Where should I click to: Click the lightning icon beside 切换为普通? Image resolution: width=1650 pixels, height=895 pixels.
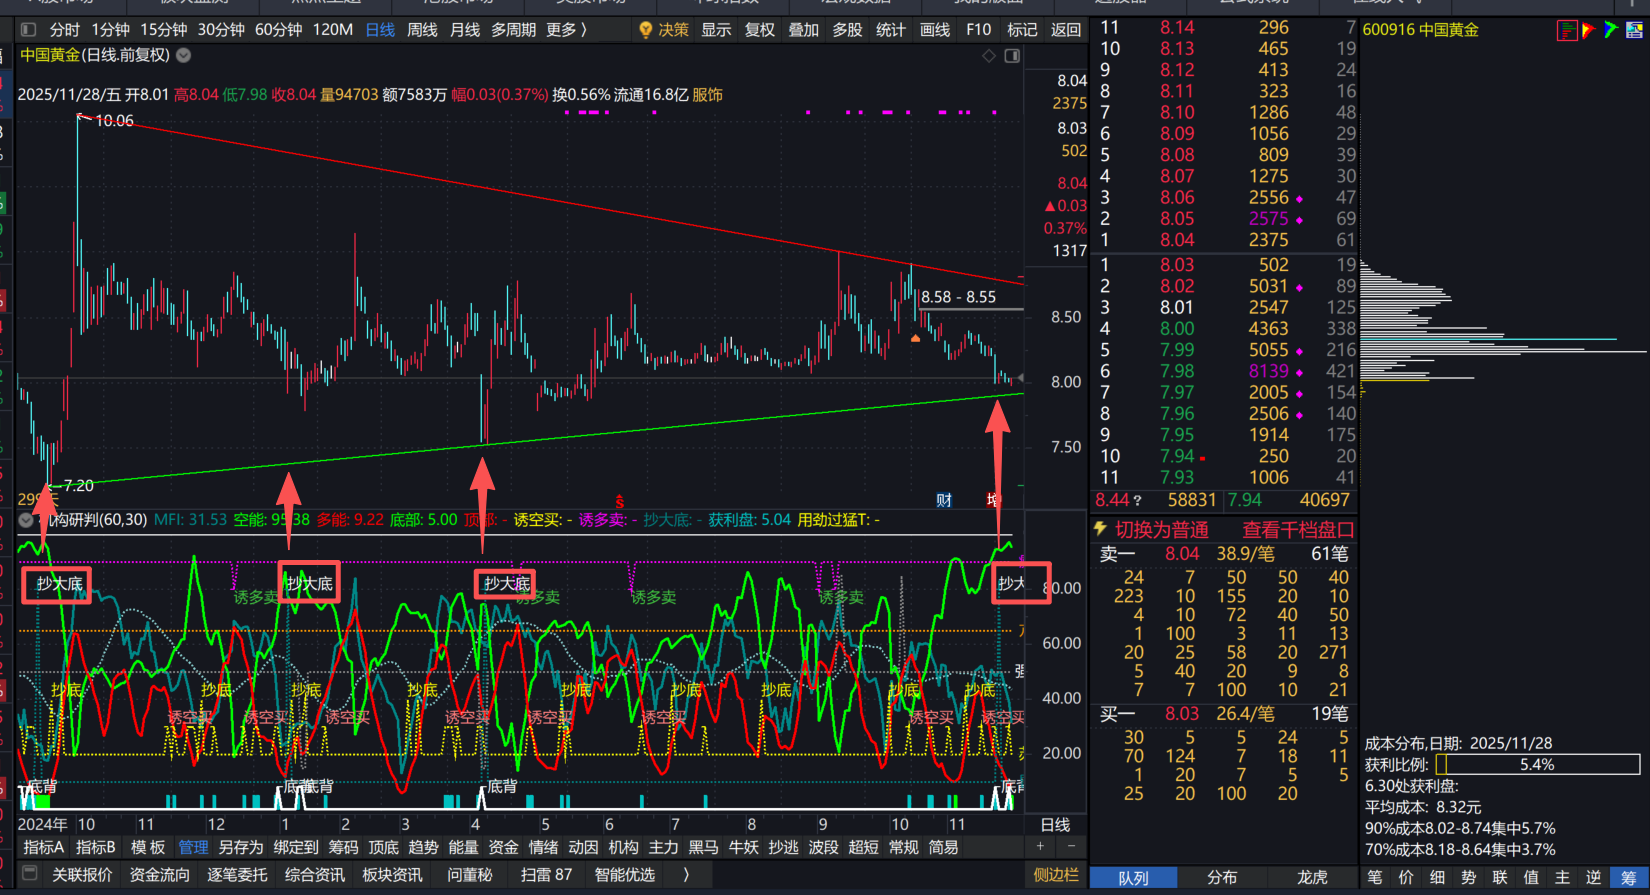click(x=1100, y=529)
